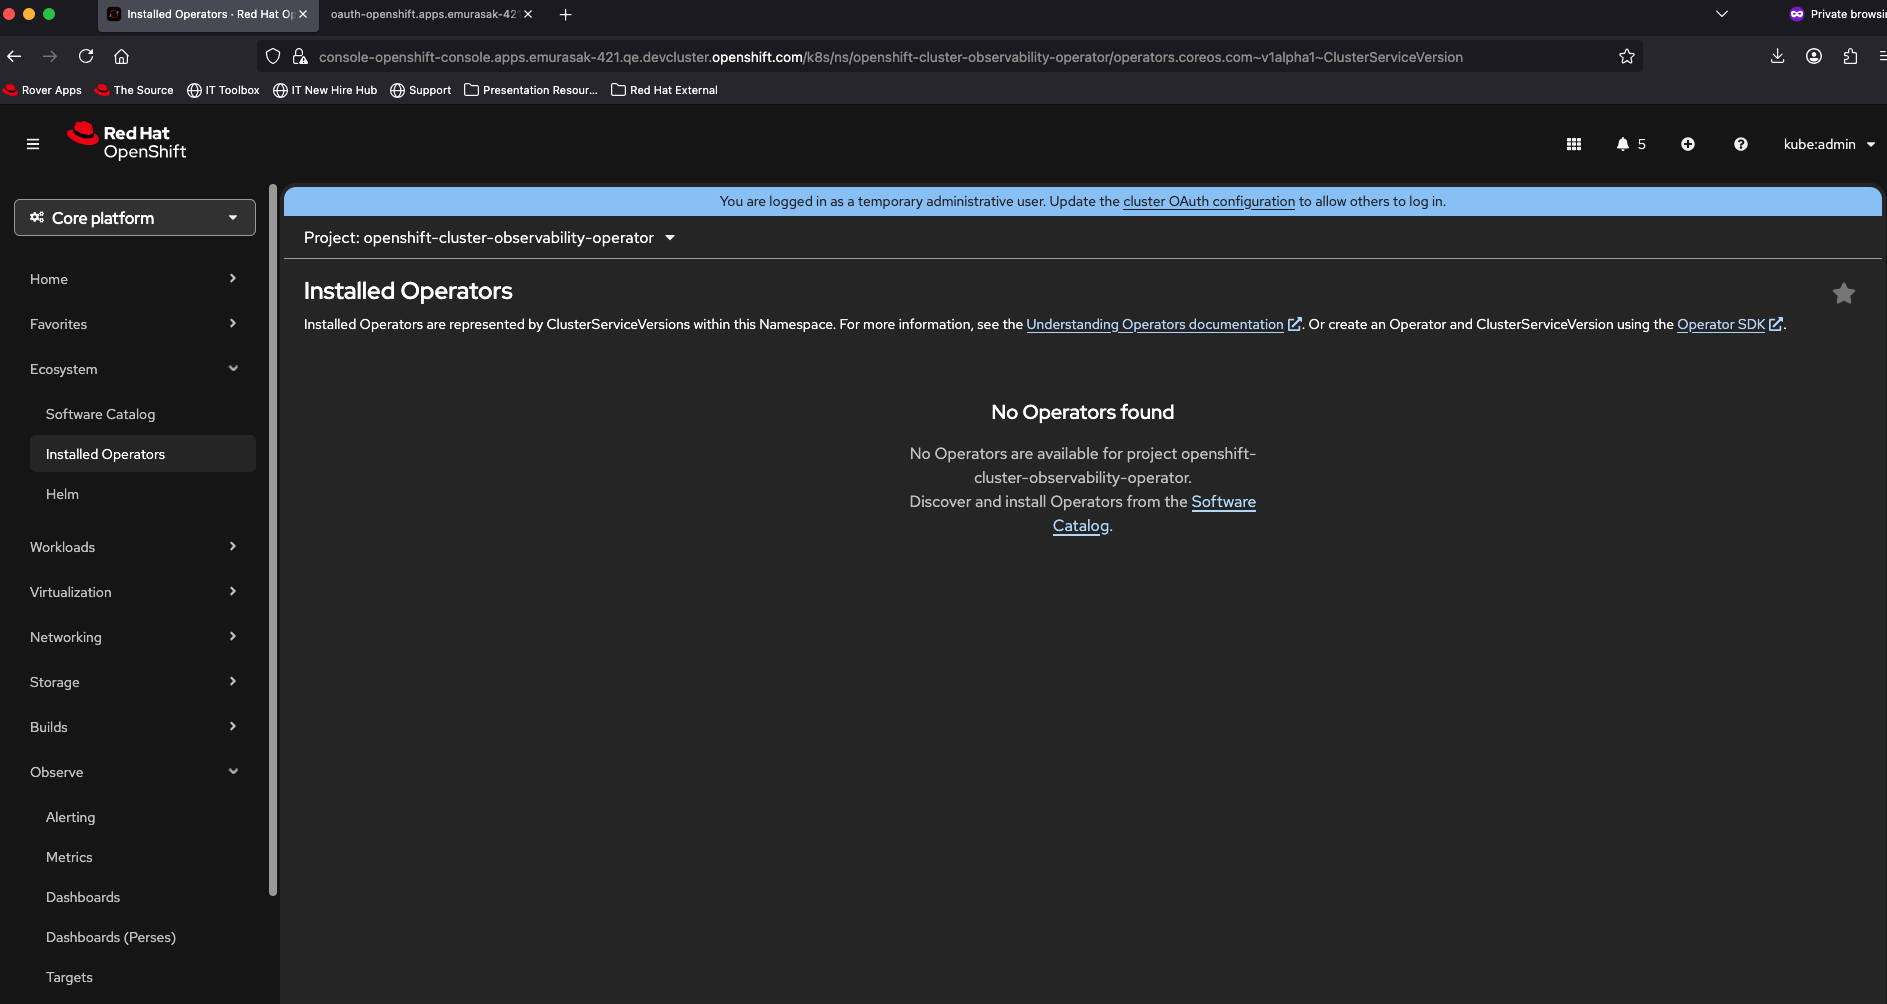The width and height of the screenshot is (1887, 1004).
Task: Open the browser downloads panel
Action: pos(1777,56)
